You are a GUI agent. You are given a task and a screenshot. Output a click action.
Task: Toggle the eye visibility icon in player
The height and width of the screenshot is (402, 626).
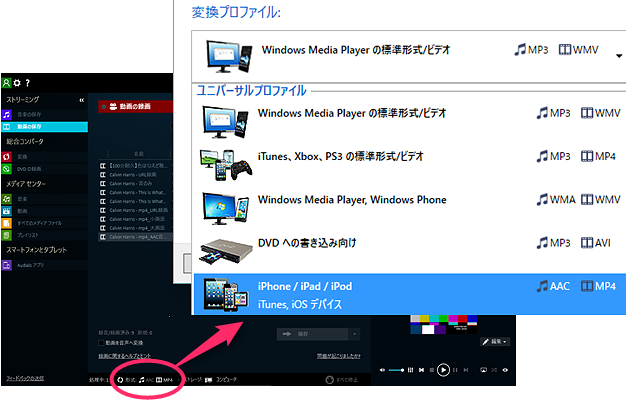[x=505, y=370]
